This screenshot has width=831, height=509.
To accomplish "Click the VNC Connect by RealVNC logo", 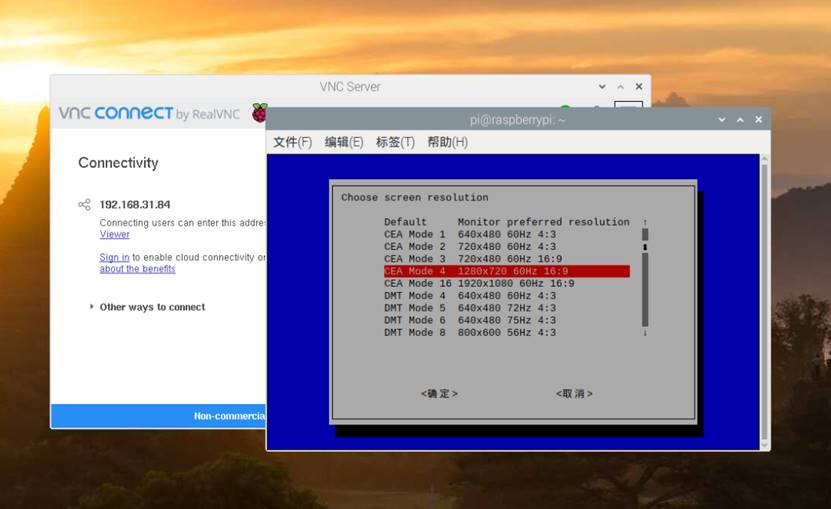I will 149,113.
